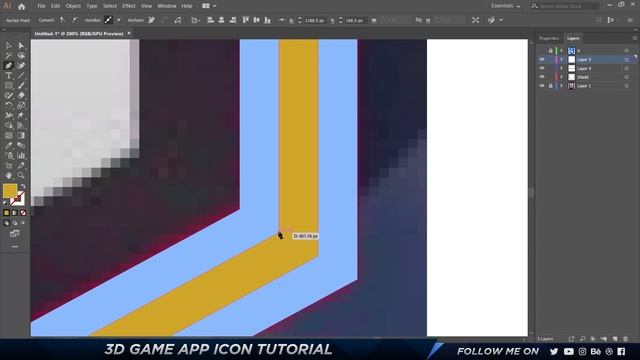Select the Direct Selection tool
Image resolution: width=640 pixels, height=360 pixels.
pos(21,46)
